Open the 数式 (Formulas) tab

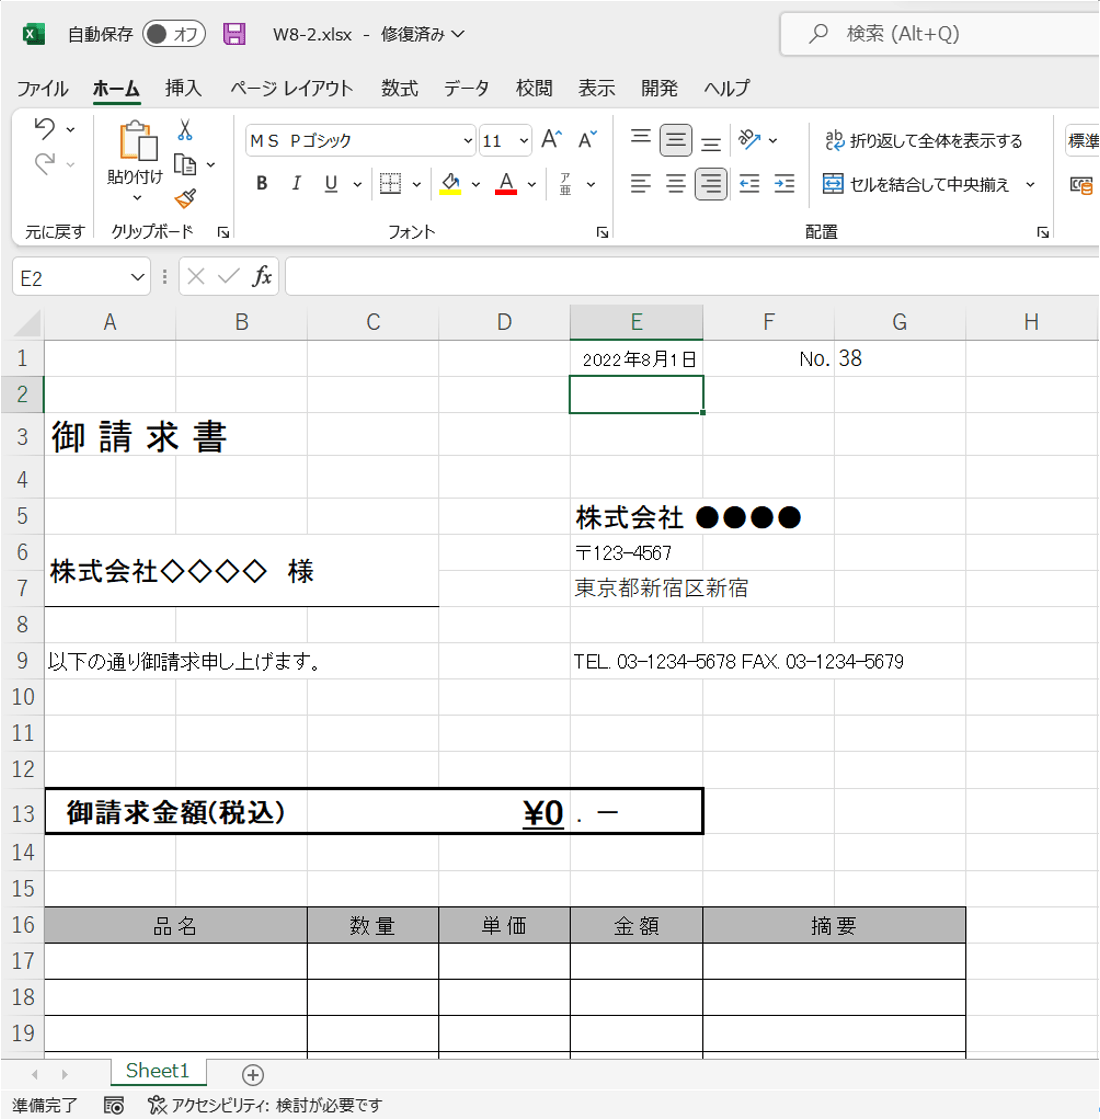coord(399,88)
